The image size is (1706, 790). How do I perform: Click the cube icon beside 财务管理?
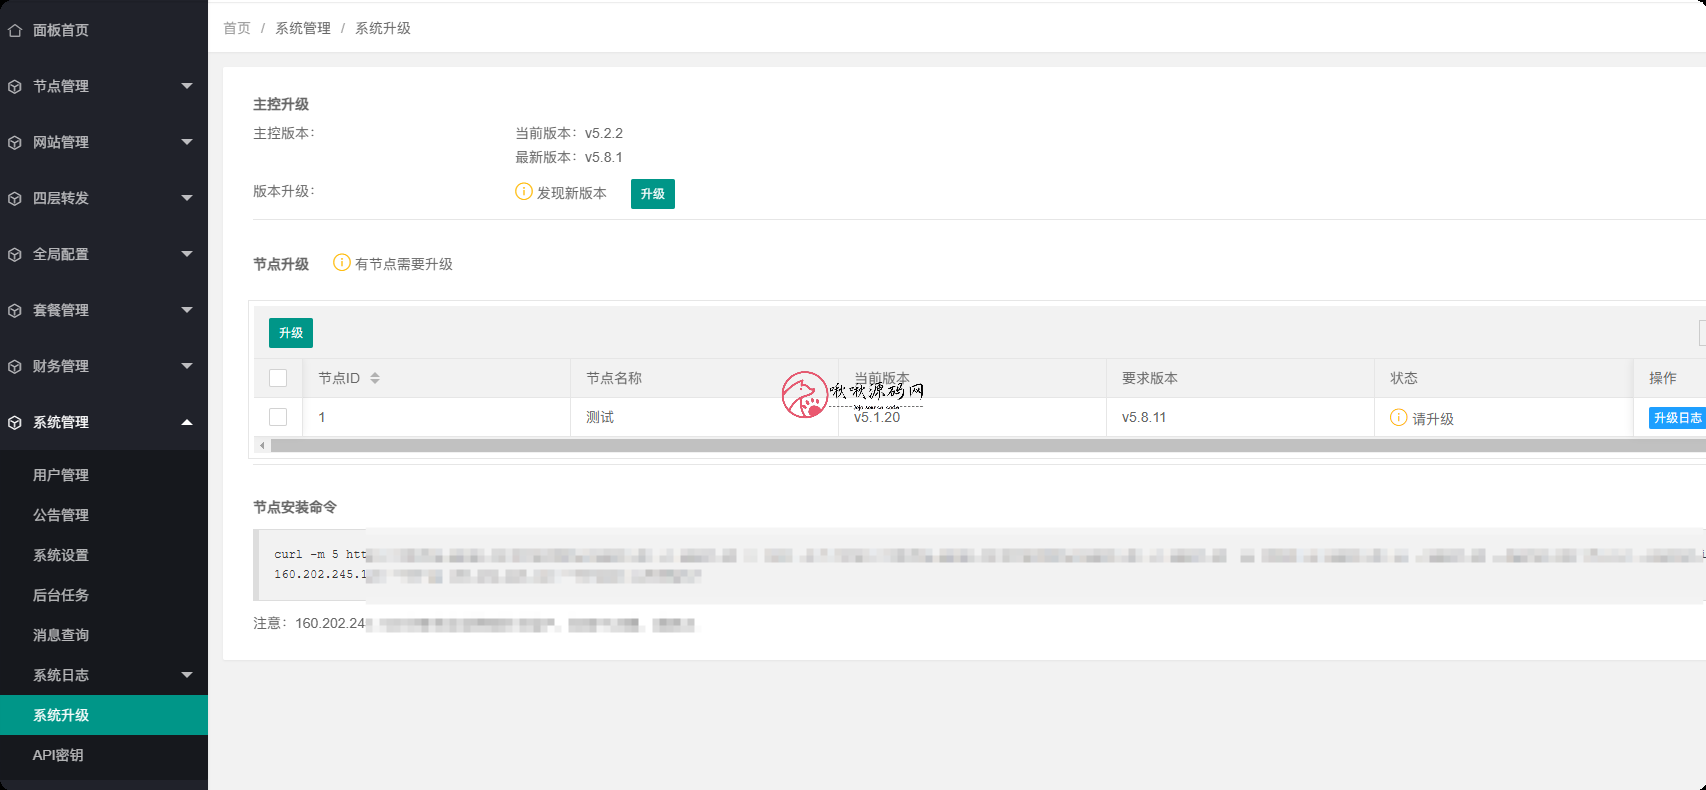15,367
